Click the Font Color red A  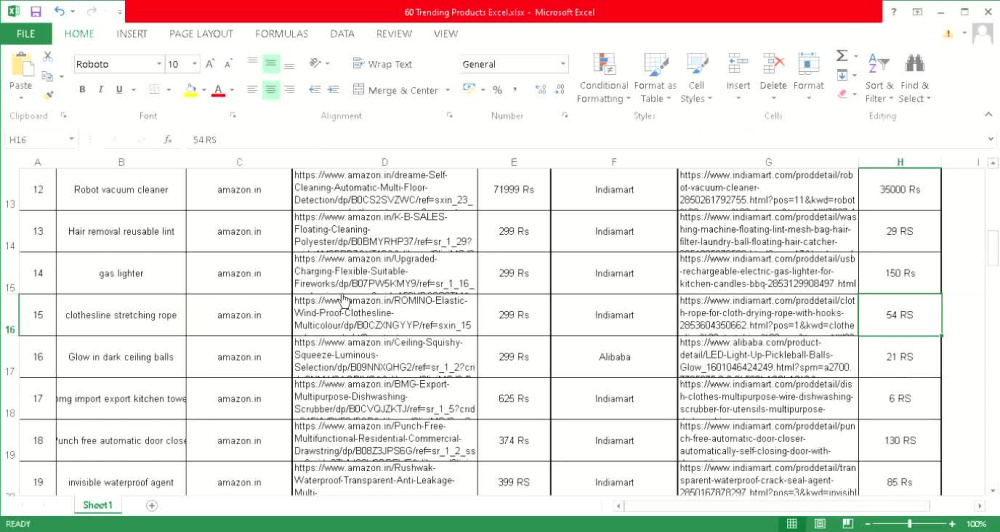218,90
